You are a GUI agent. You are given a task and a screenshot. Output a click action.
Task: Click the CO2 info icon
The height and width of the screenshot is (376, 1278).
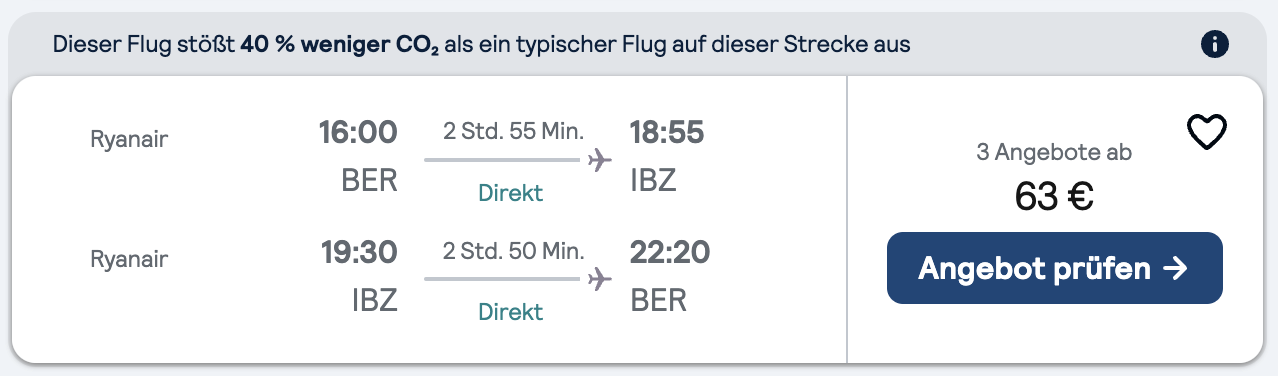pos(1215,44)
